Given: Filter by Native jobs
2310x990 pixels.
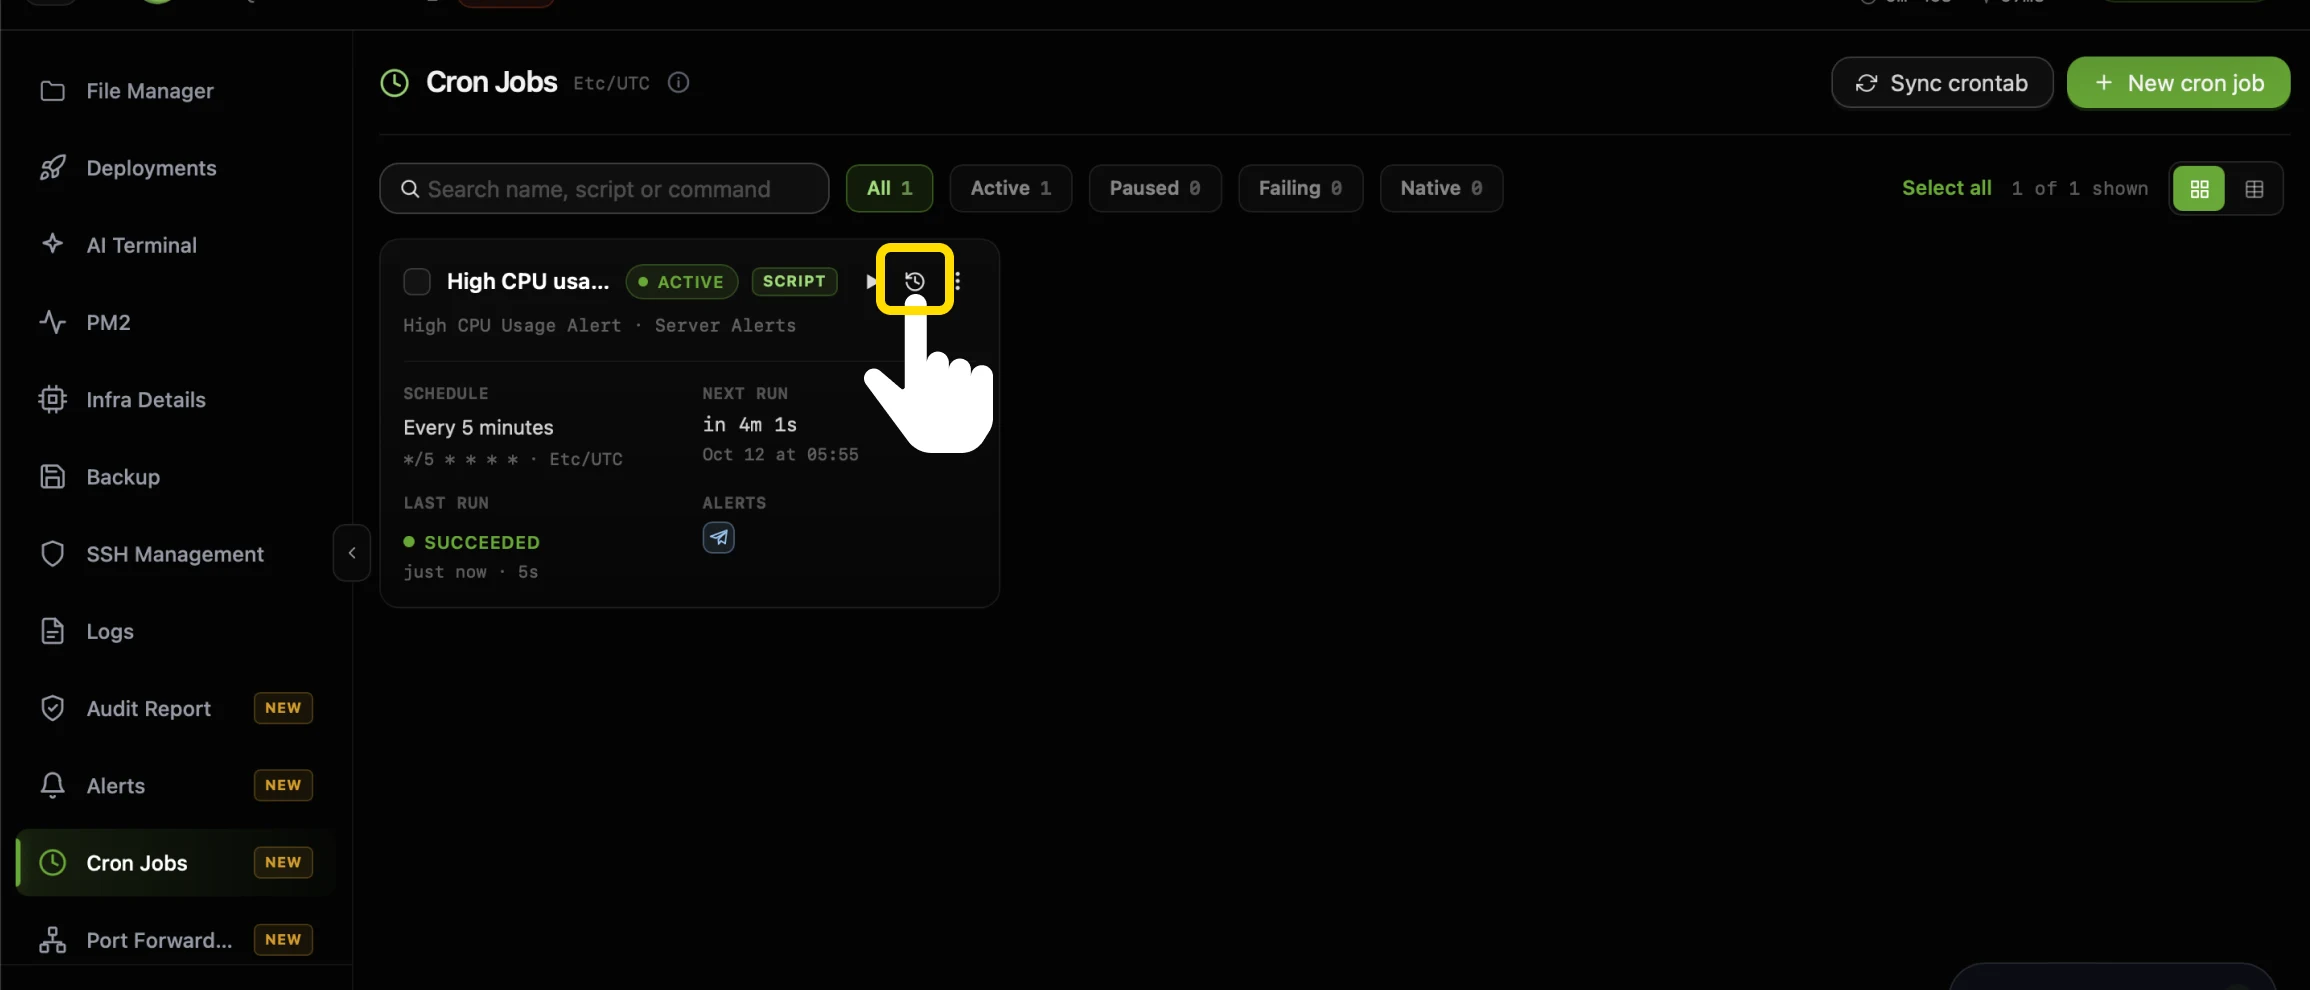Looking at the screenshot, I should pos(1441,188).
